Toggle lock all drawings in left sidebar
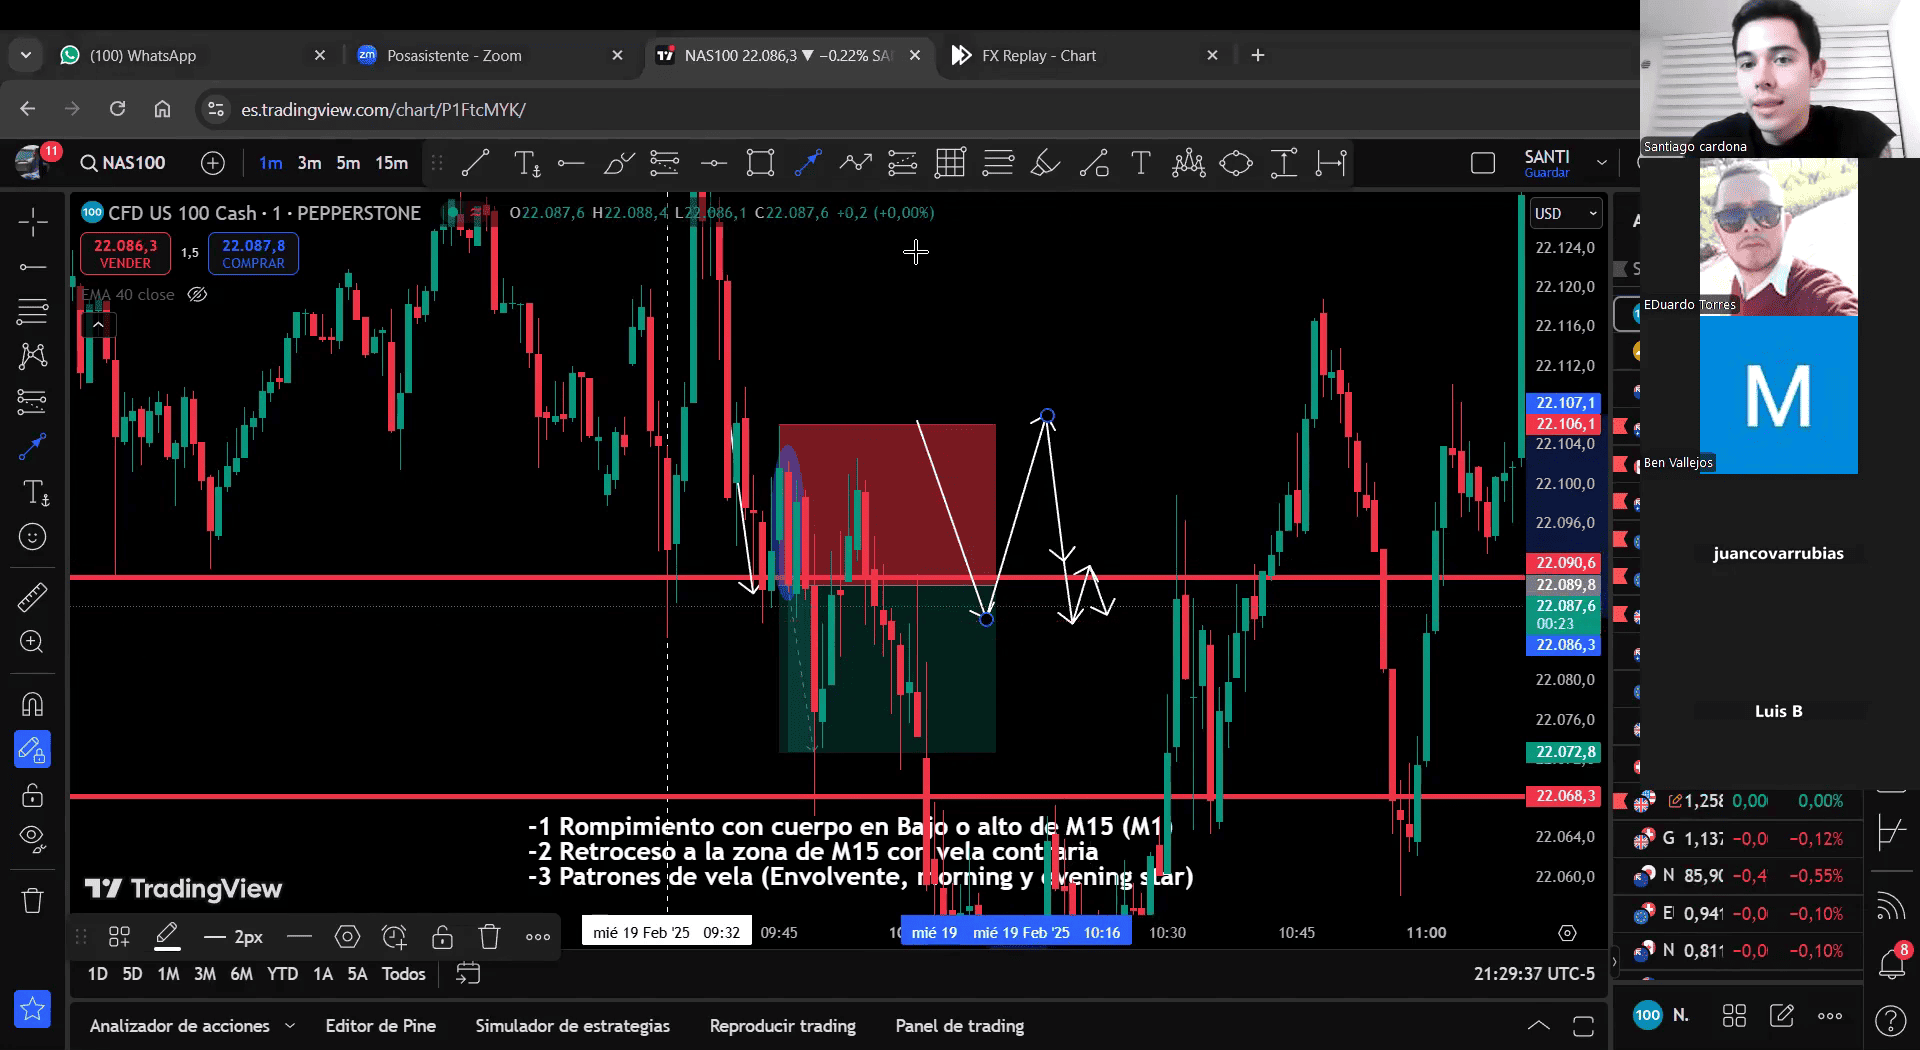 (32, 795)
